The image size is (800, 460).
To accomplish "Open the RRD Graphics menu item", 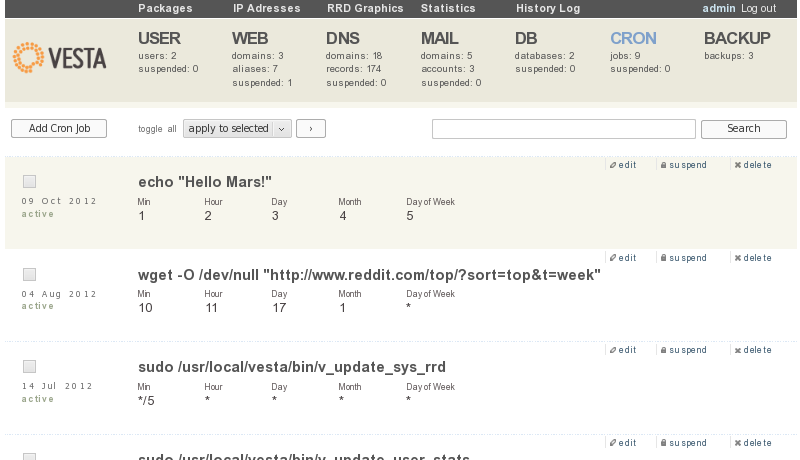I will pos(365,8).
